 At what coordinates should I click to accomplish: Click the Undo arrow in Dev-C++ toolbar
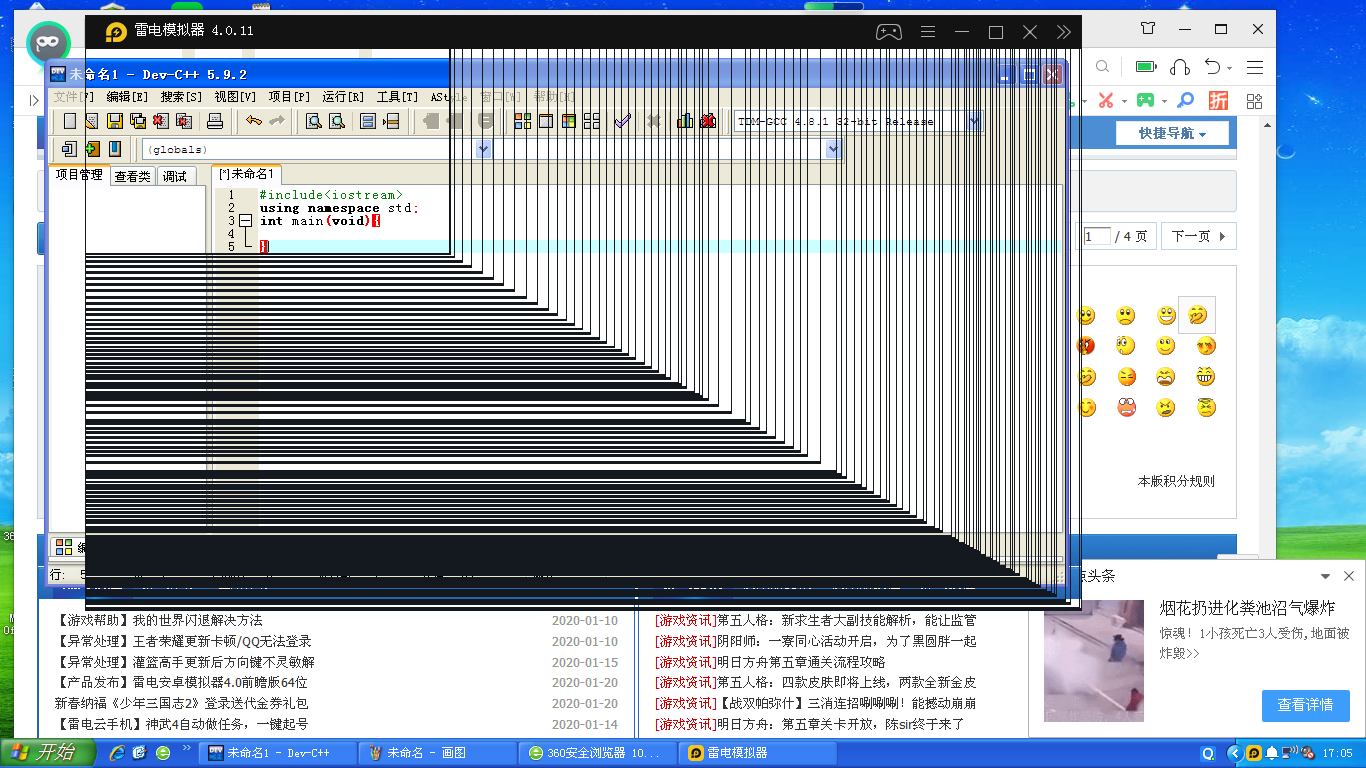[x=254, y=121]
